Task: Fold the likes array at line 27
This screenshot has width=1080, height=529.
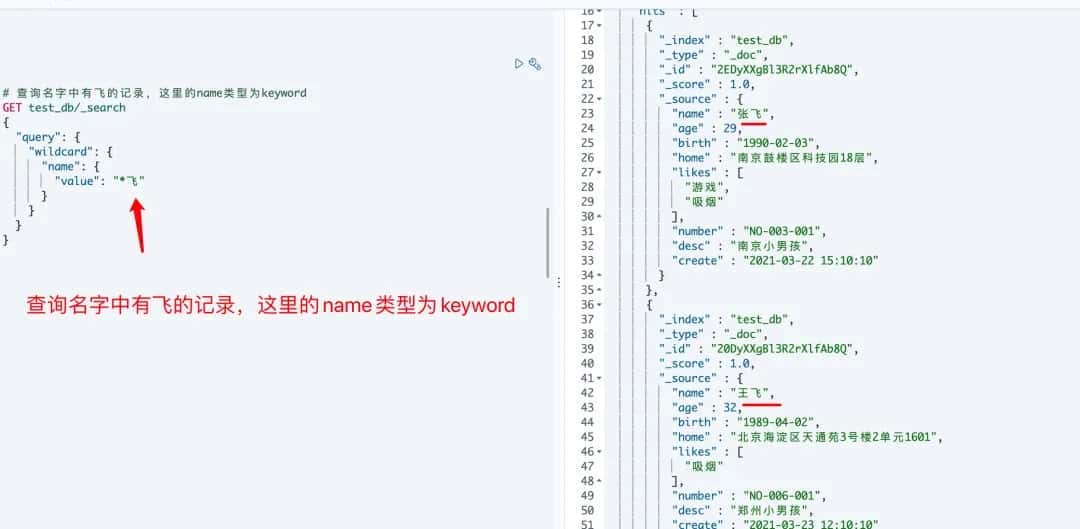Action: (x=599, y=172)
